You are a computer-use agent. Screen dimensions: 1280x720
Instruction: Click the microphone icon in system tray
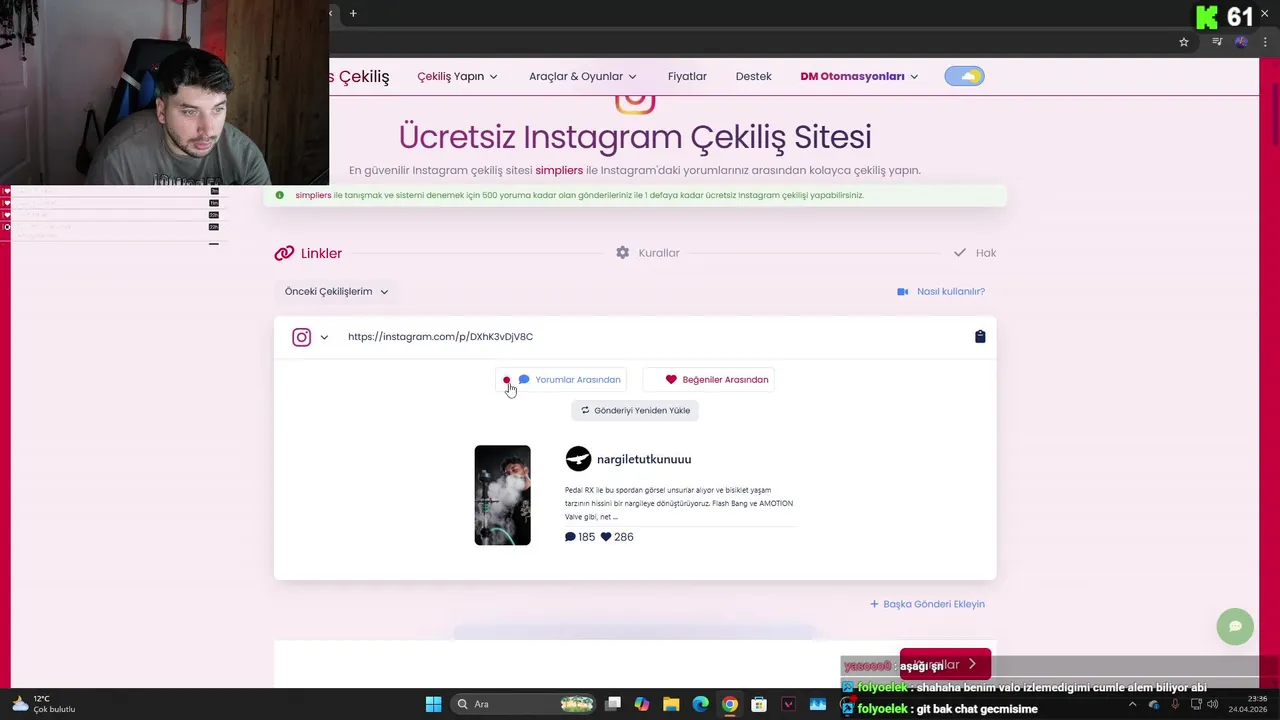[x=1175, y=704]
